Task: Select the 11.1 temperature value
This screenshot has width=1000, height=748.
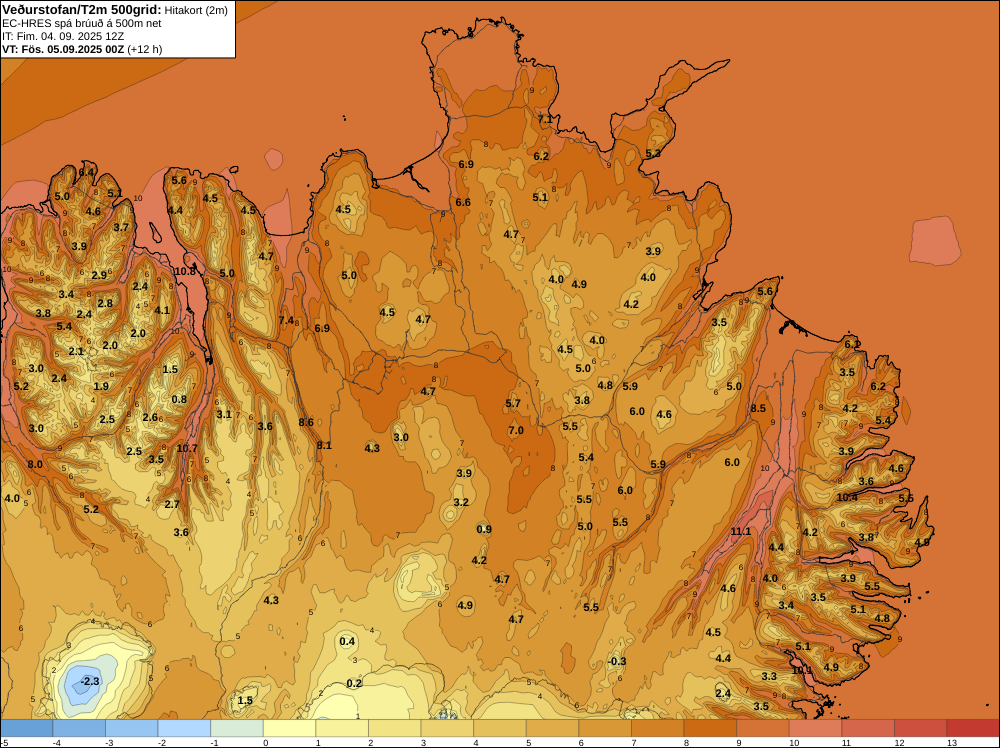Action: pos(740,531)
